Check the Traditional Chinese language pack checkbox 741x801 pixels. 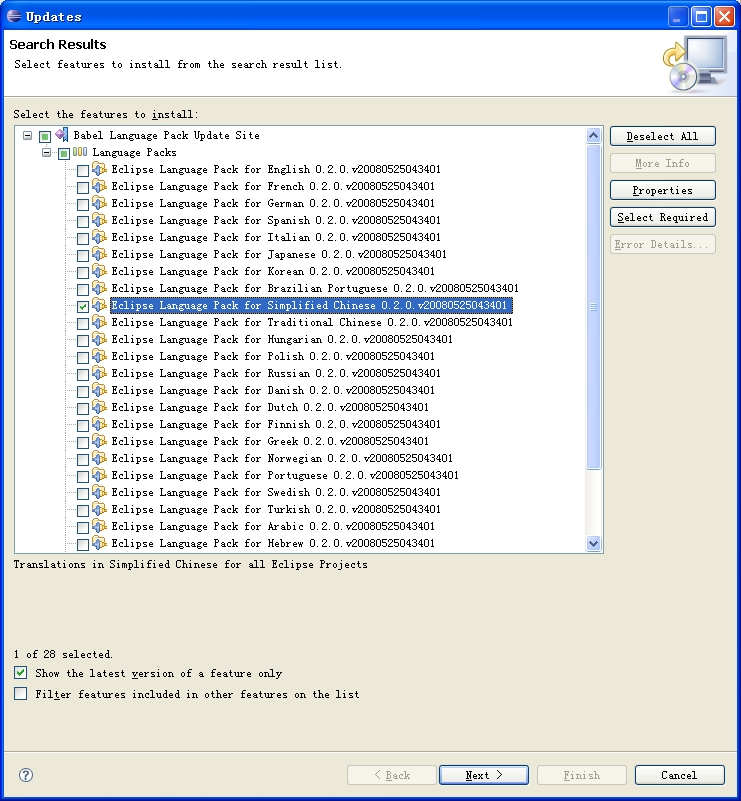pos(83,324)
